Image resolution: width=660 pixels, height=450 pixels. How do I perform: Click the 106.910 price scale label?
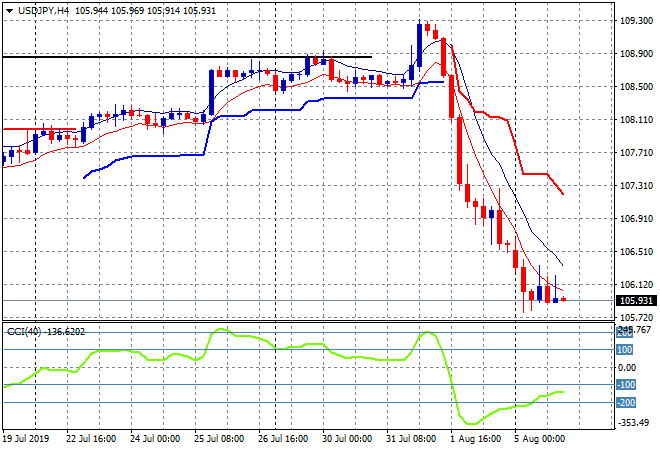(x=636, y=218)
